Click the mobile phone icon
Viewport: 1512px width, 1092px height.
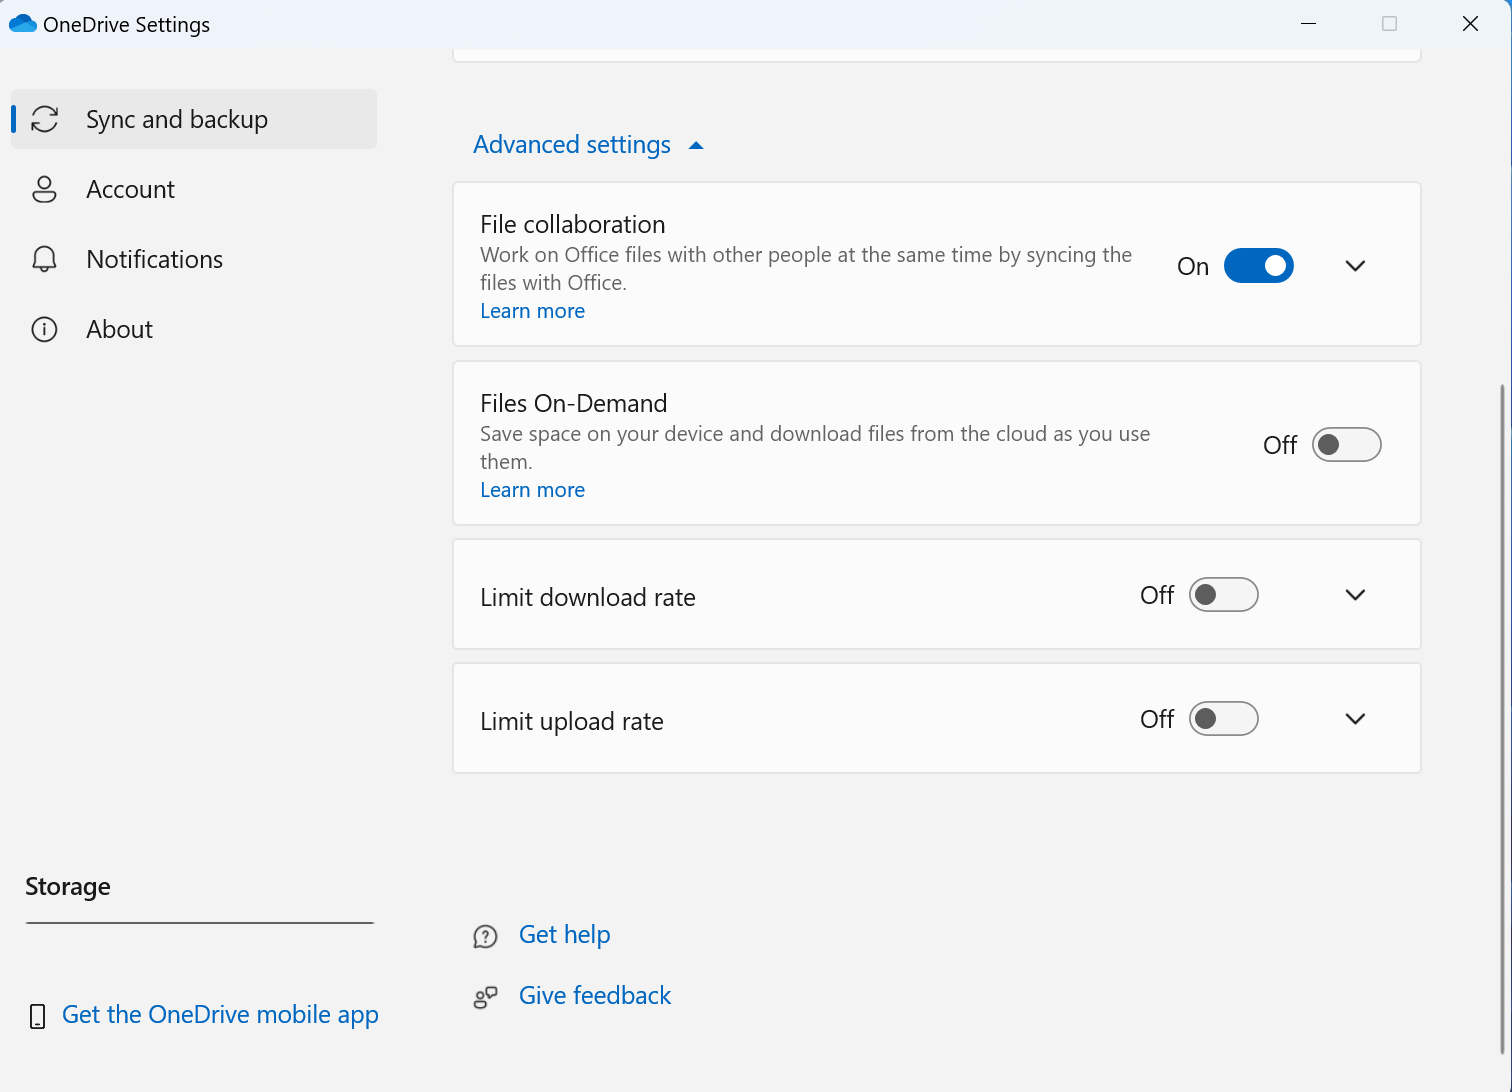coord(38,1016)
